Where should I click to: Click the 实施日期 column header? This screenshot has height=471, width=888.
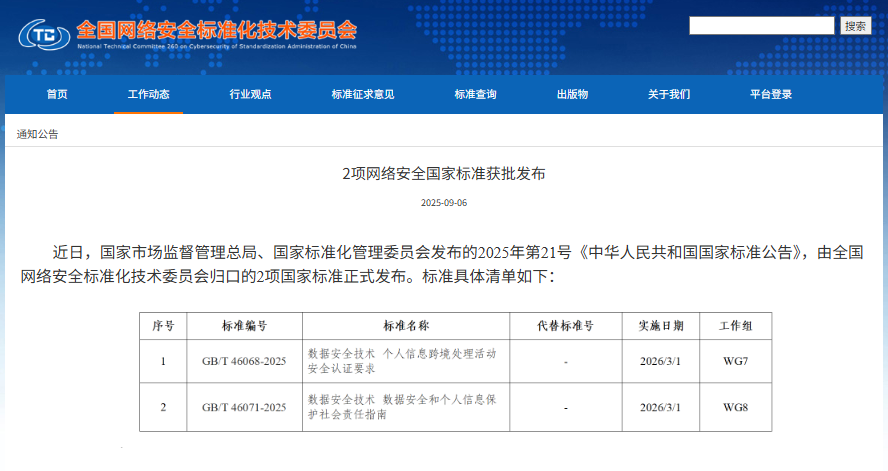(x=661, y=326)
